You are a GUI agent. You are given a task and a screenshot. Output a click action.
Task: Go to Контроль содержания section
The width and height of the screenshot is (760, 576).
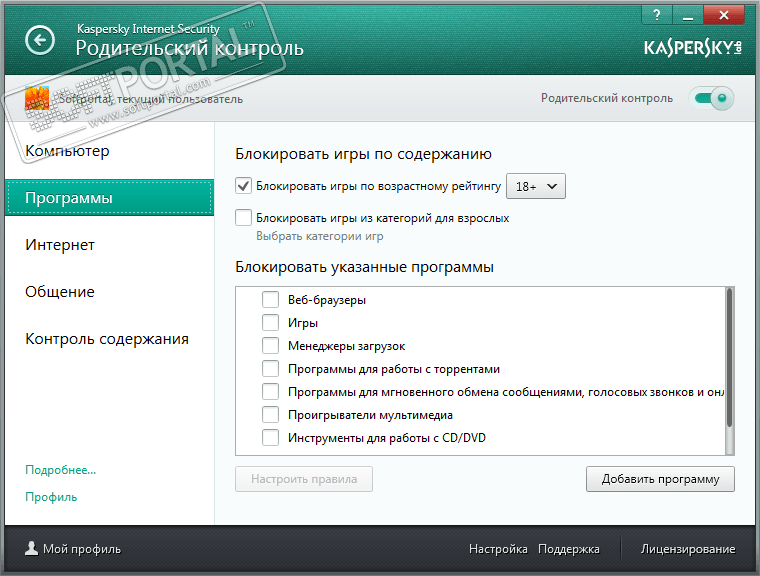click(x=110, y=338)
